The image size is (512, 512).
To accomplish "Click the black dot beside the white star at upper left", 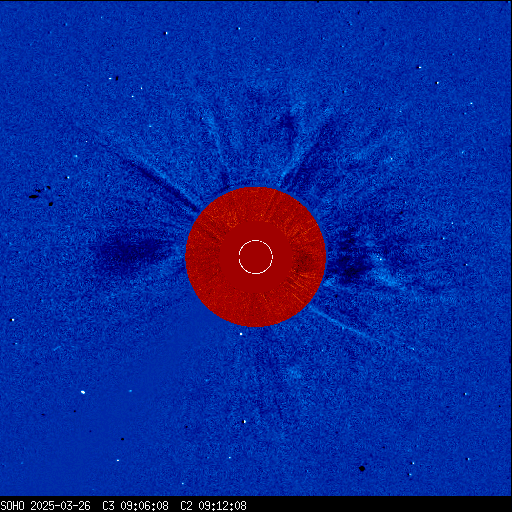I will [x=117, y=79].
